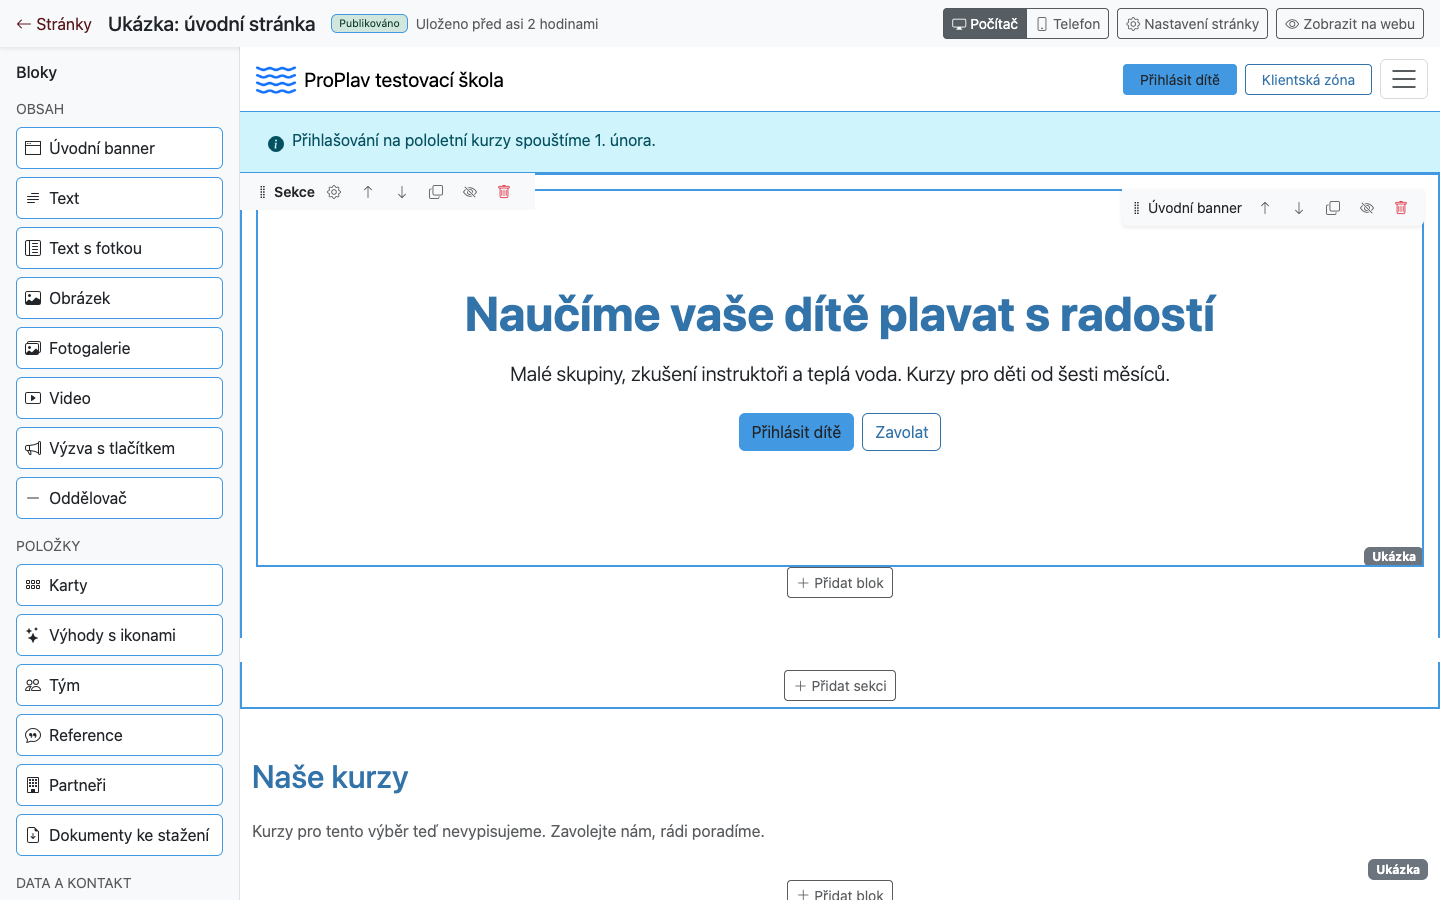Screen dimensions: 1440x900
Task: Add Partneři block
Action: [x=119, y=785]
